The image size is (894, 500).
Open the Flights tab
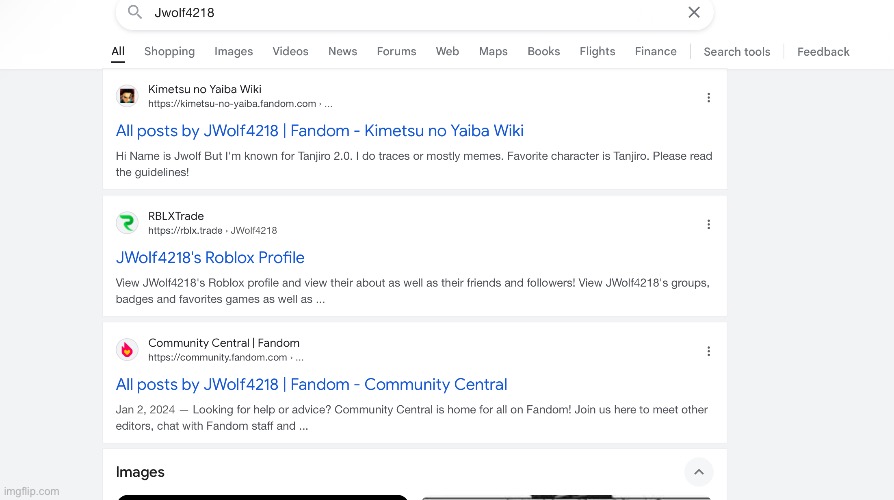[598, 51]
